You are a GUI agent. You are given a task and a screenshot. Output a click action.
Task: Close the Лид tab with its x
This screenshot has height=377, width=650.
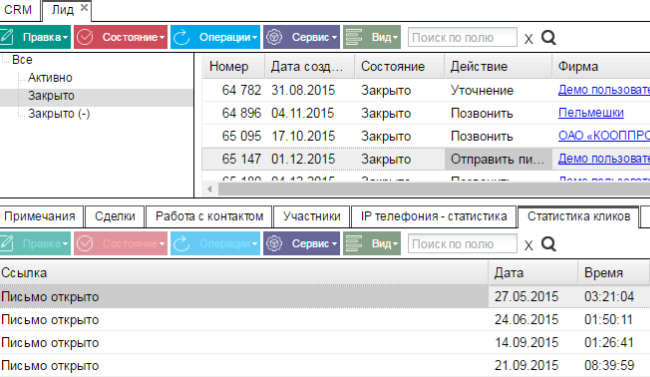click(84, 7)
